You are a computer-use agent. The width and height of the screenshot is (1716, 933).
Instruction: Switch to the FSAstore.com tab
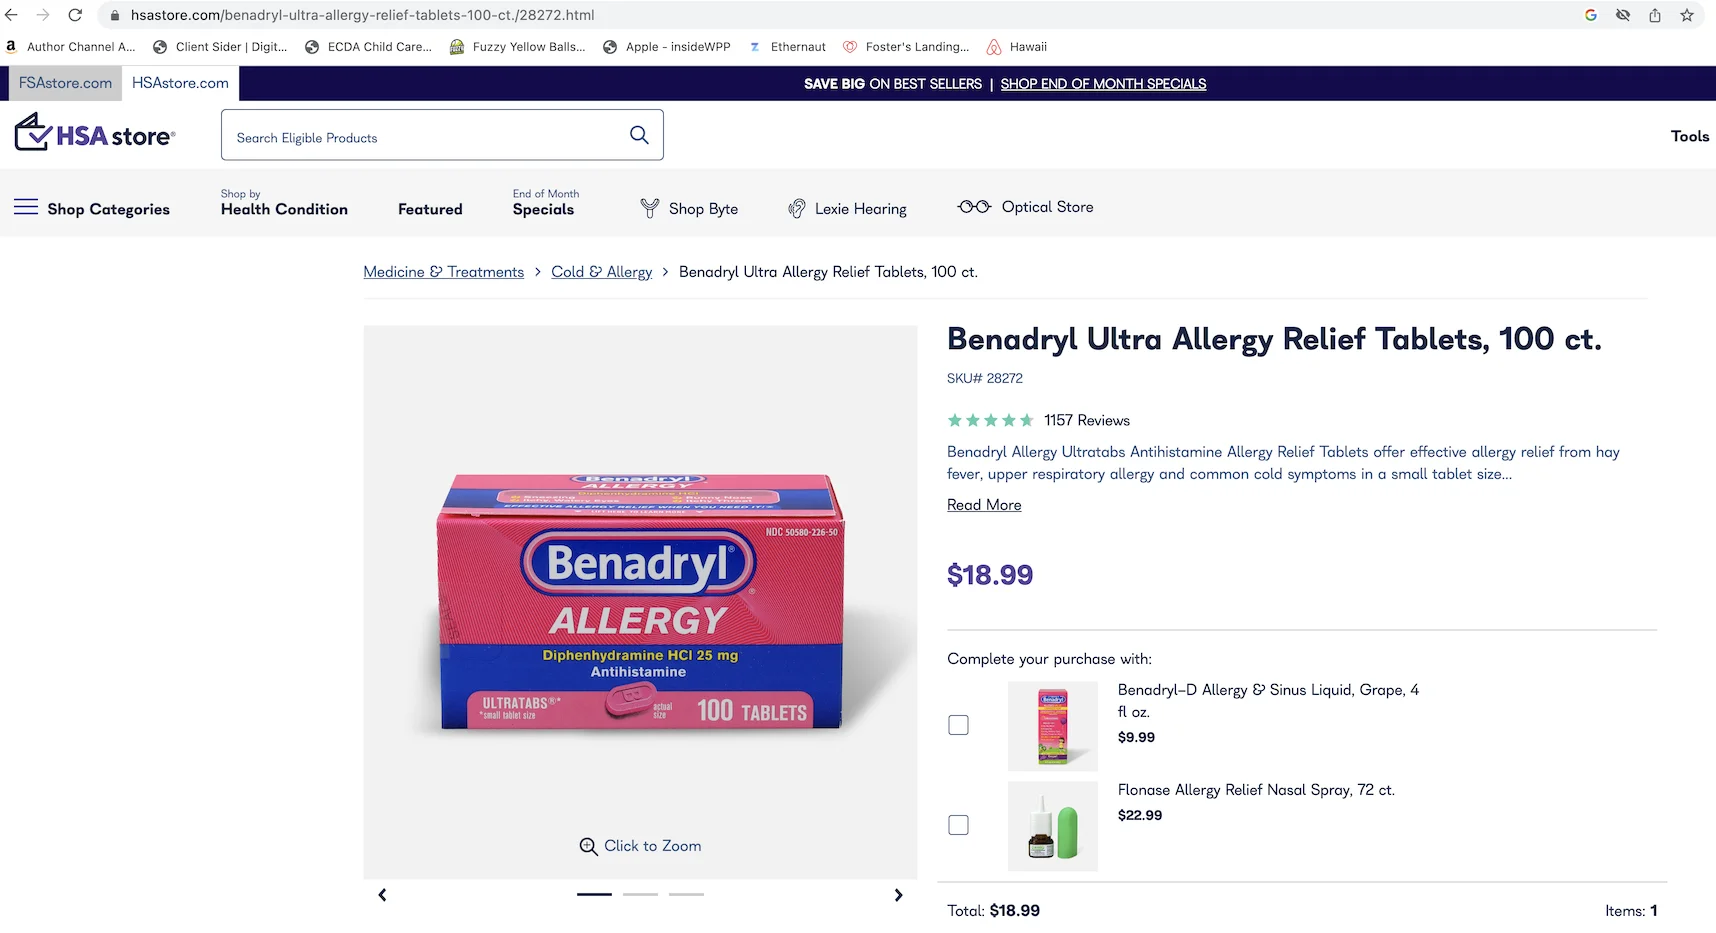pyautogui.click(x=65, y=83)
